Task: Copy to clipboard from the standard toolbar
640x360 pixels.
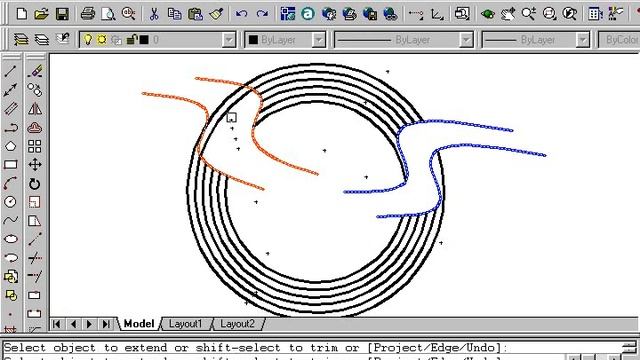Action: tap(175, 14)
